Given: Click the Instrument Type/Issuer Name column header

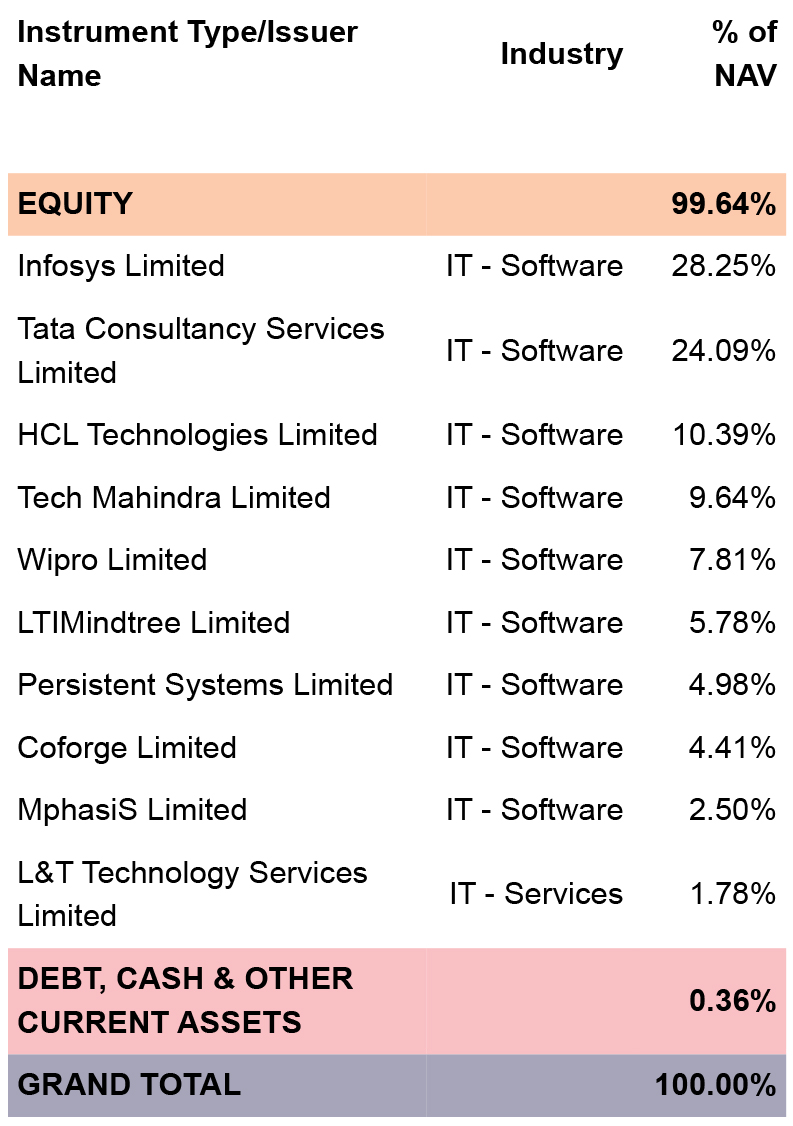Looking at the screenshot, I should point(187,54).
